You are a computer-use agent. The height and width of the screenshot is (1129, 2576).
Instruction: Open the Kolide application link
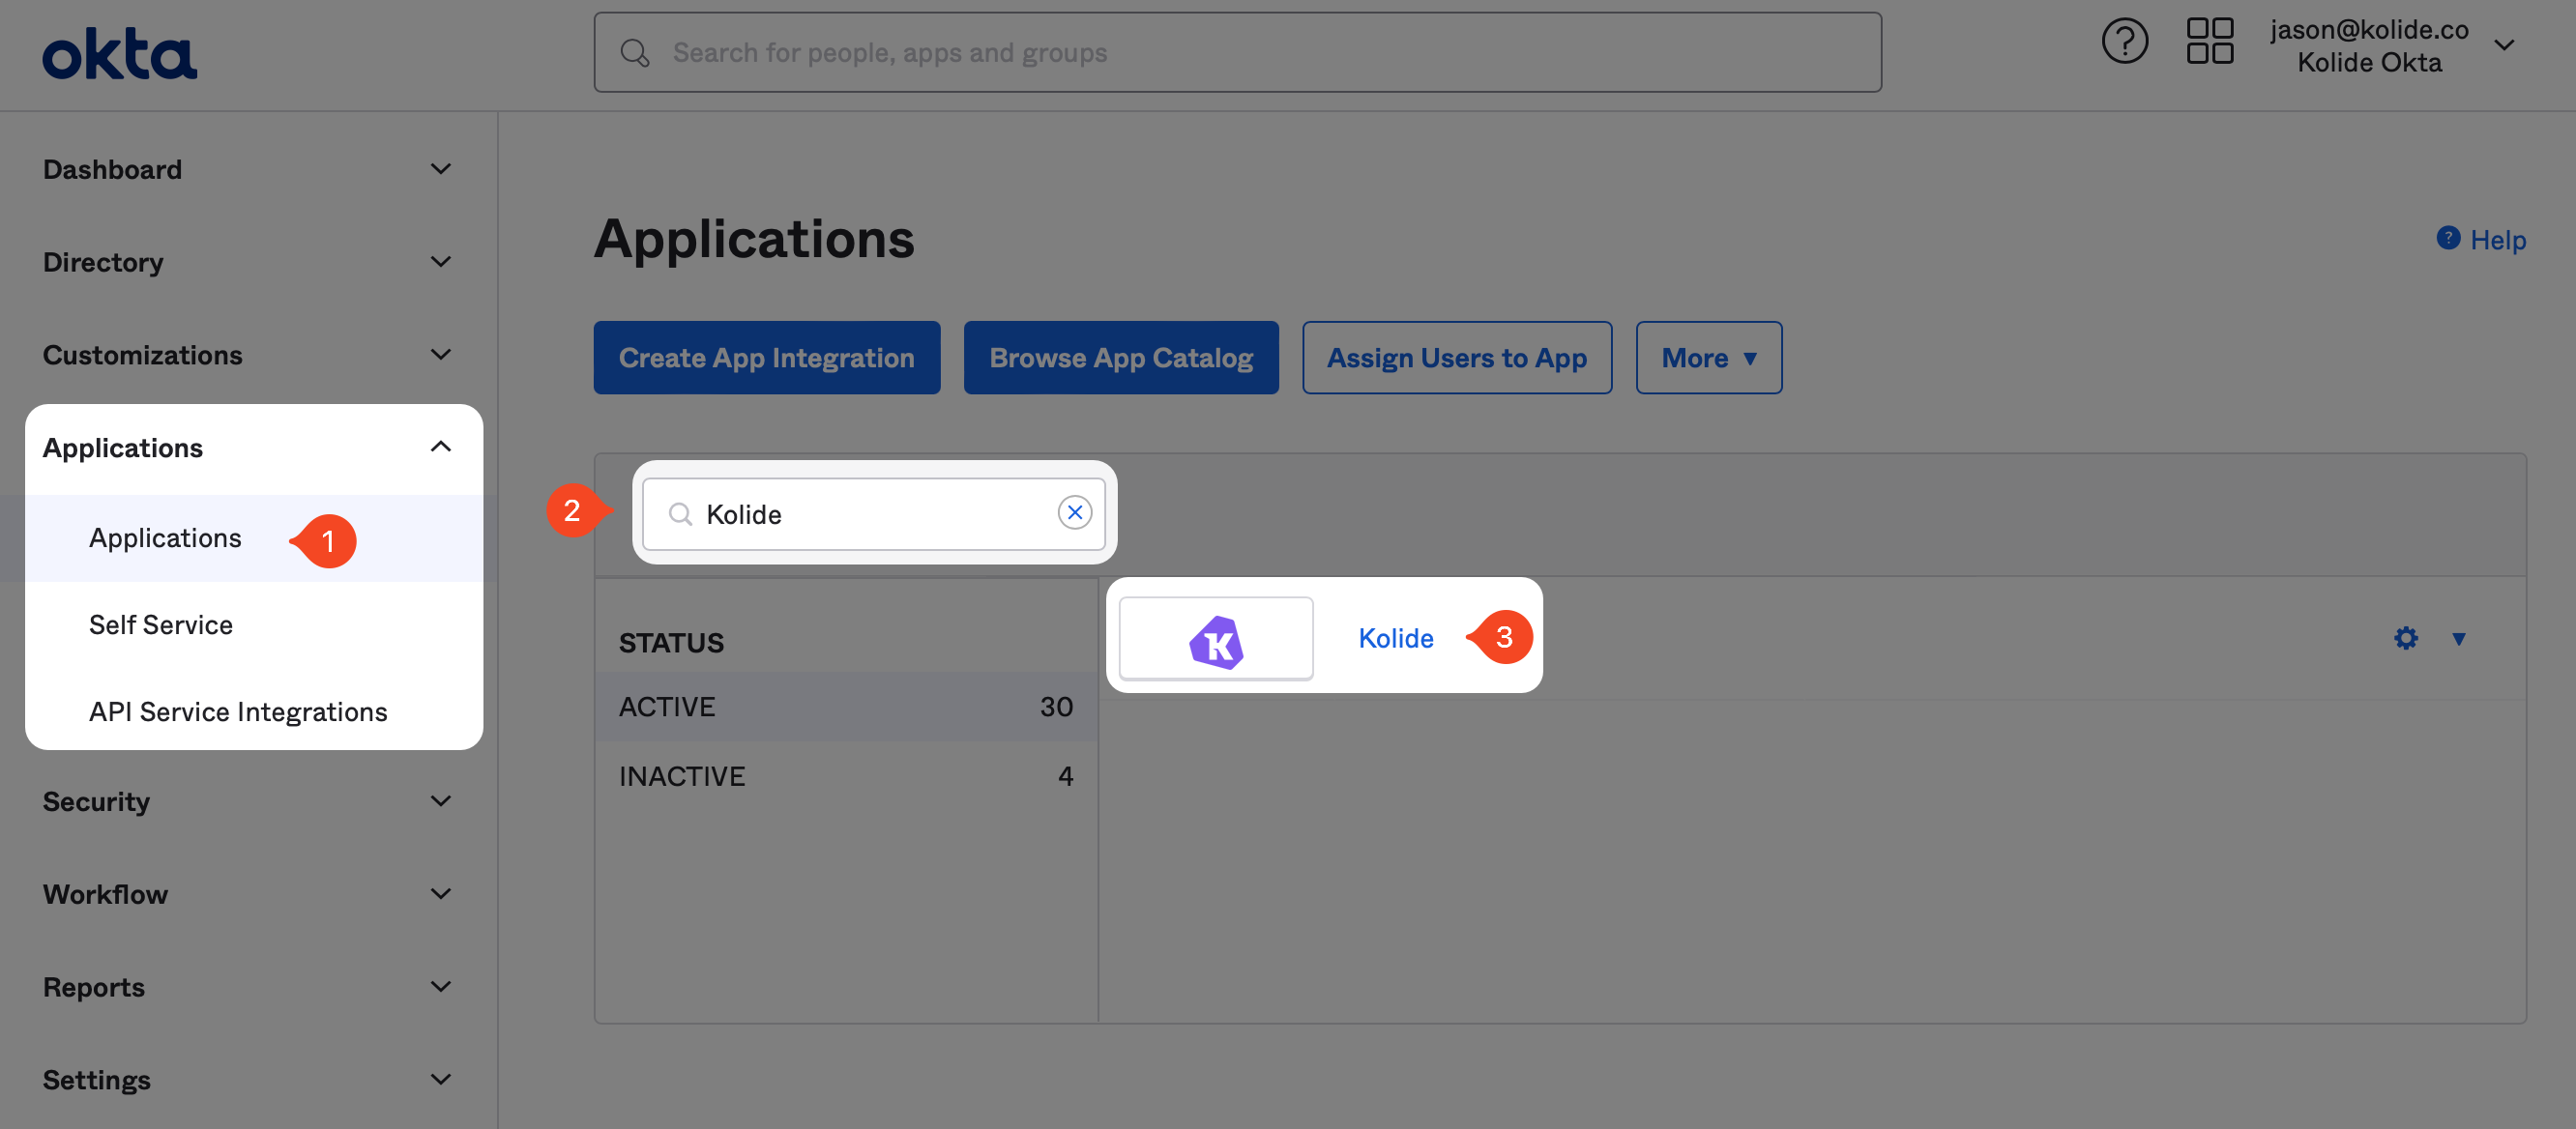click(1396, 638)
